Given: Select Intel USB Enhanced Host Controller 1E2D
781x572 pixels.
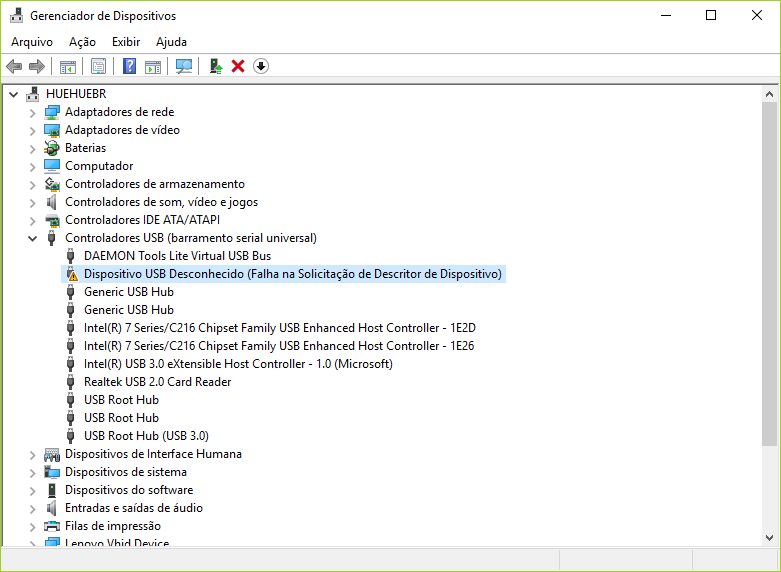Looking at the screenshot, I should tap(279, 327).
